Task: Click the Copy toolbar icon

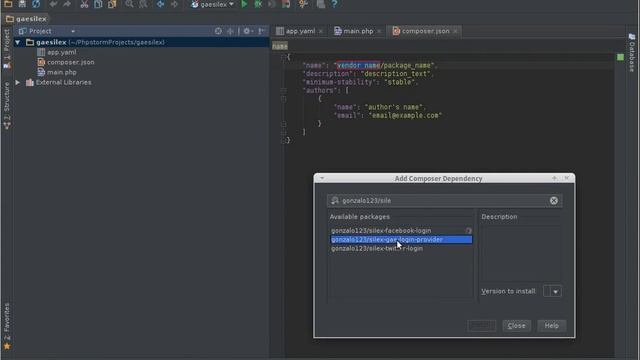Action: click(98, 4)
